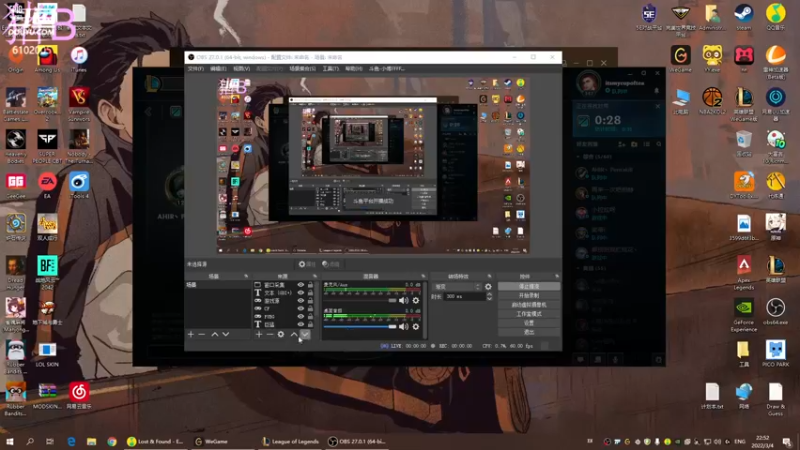Click the 停止推流 stop streaming button
The image size is (800, 450).
tap(529, 286)
